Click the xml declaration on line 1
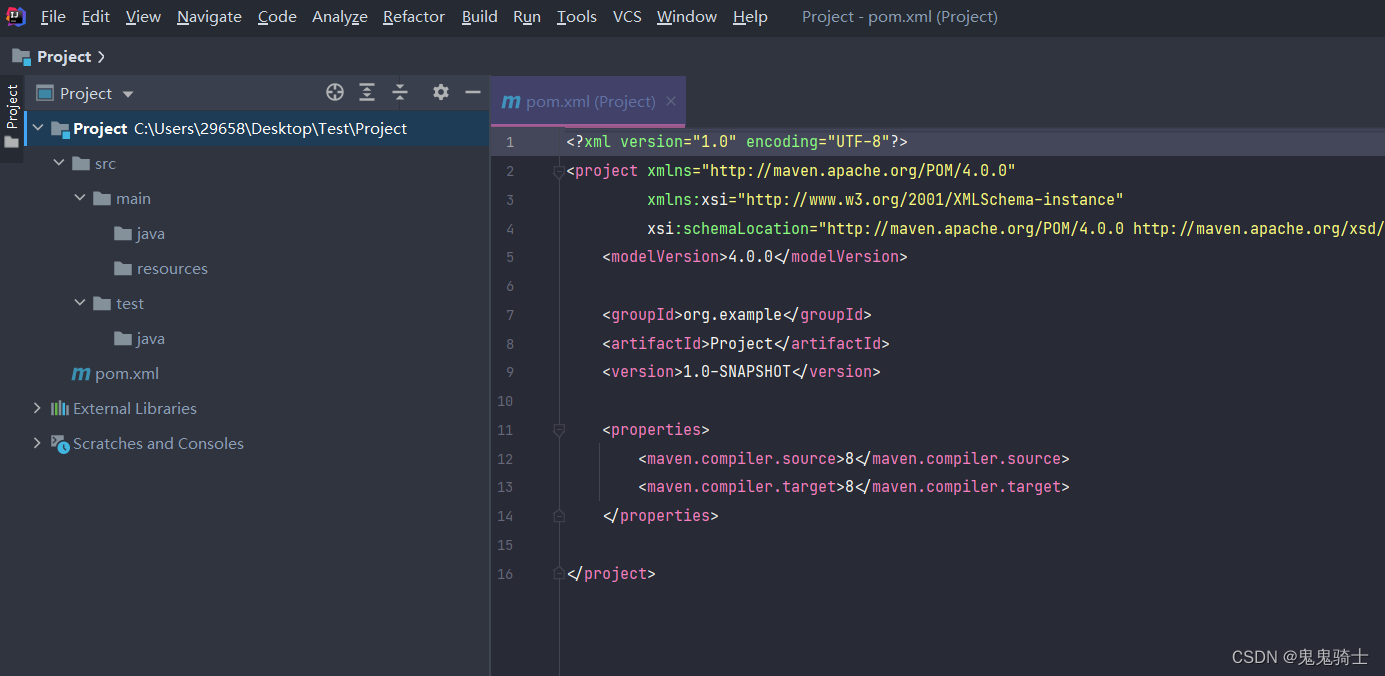Screen dimensions: 1385x676 [737, 142]
